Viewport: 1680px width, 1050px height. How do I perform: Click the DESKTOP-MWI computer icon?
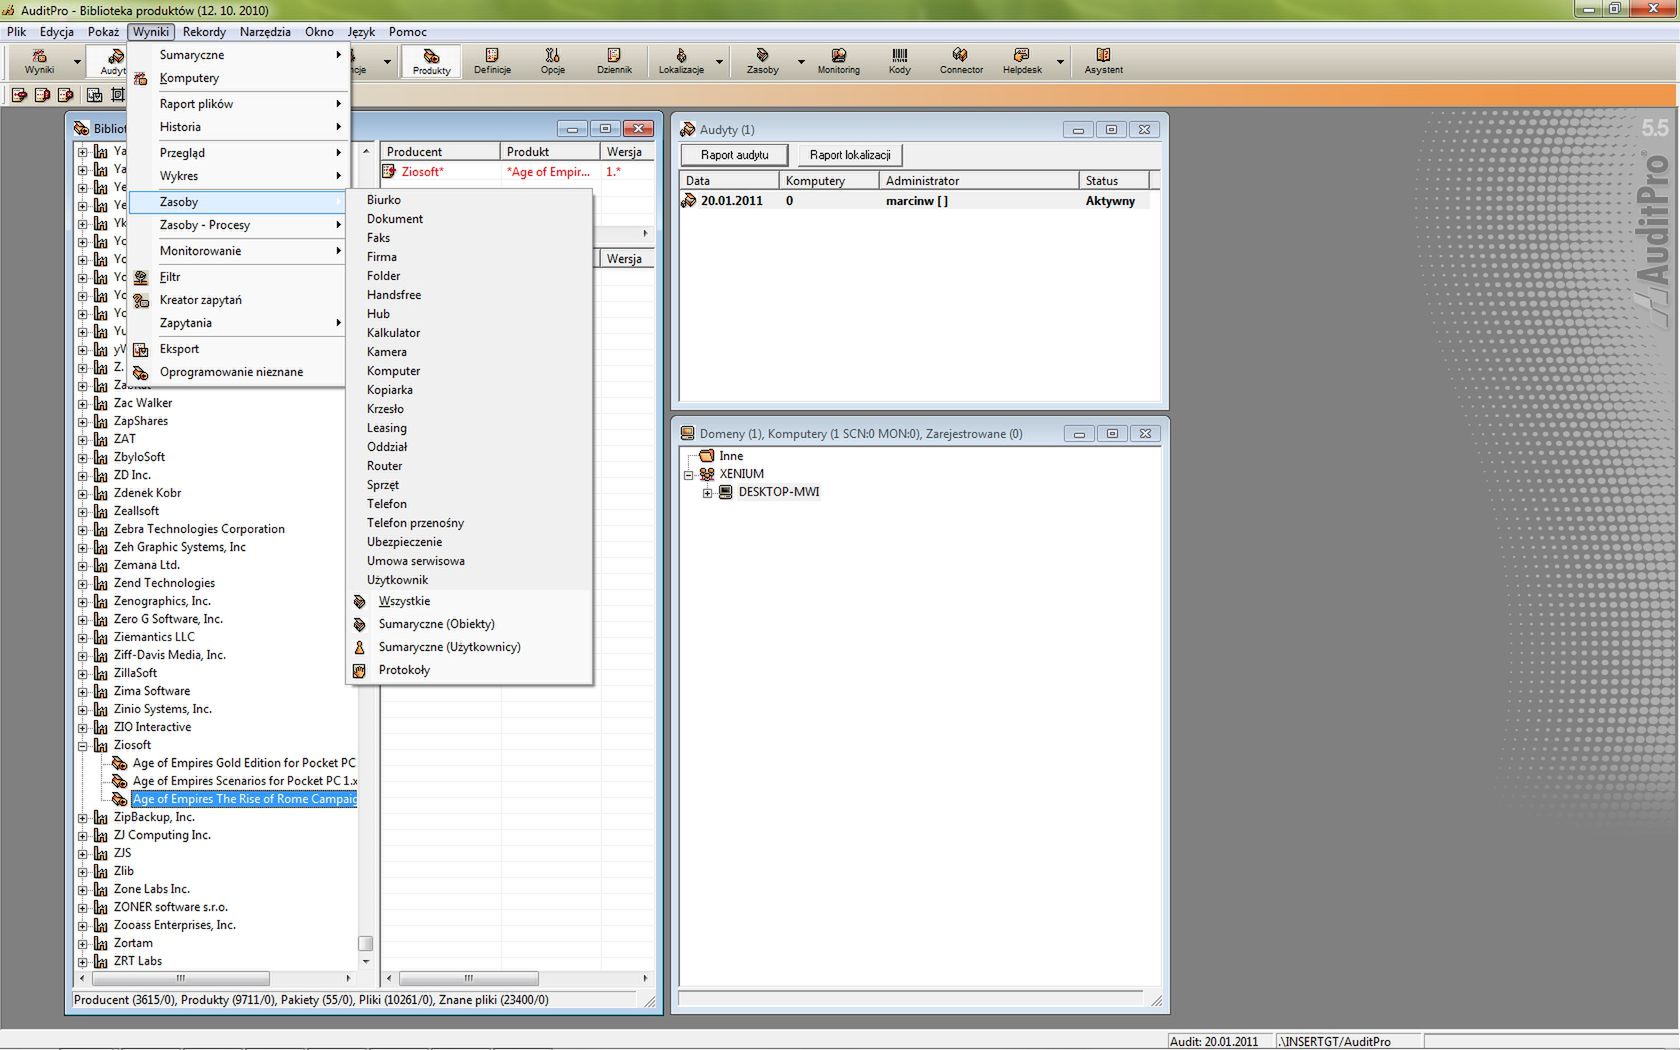point(726,492)
